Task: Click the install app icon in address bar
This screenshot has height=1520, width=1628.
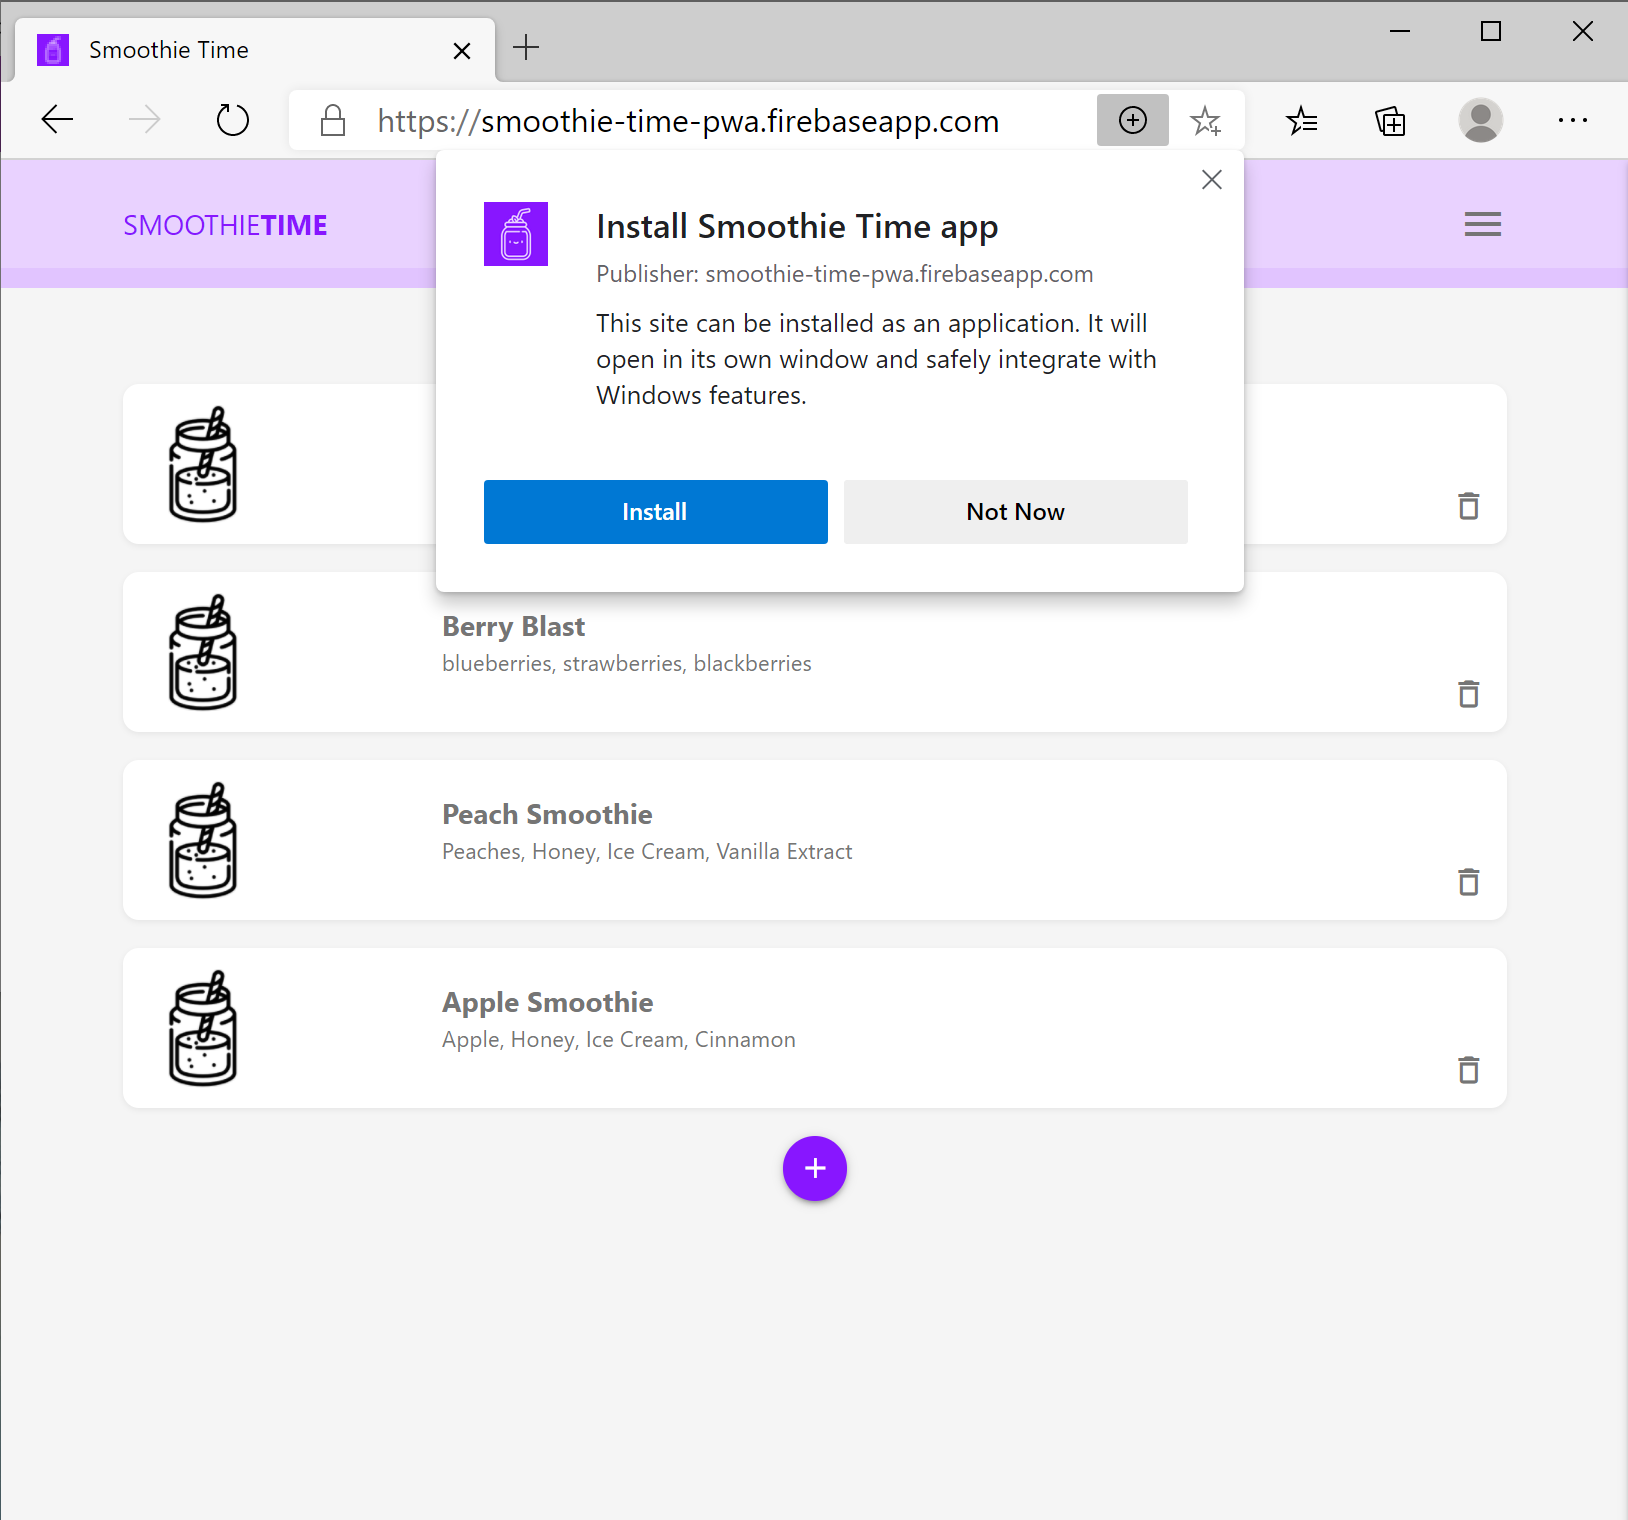Action: pos(1132,121)
